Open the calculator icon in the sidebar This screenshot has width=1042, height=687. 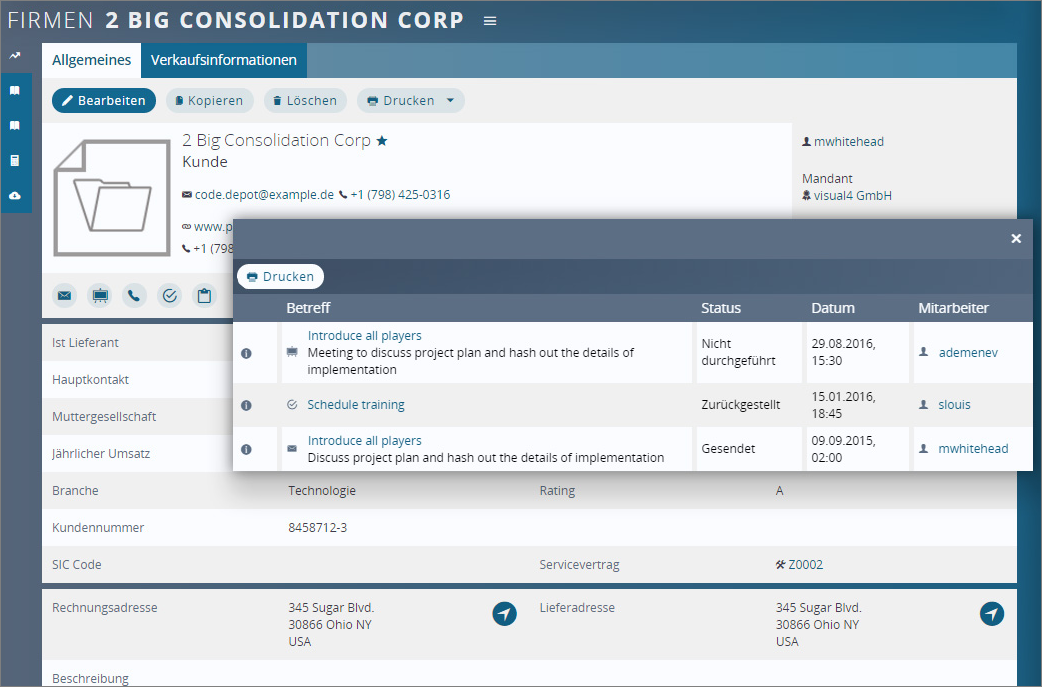(15, 160)
